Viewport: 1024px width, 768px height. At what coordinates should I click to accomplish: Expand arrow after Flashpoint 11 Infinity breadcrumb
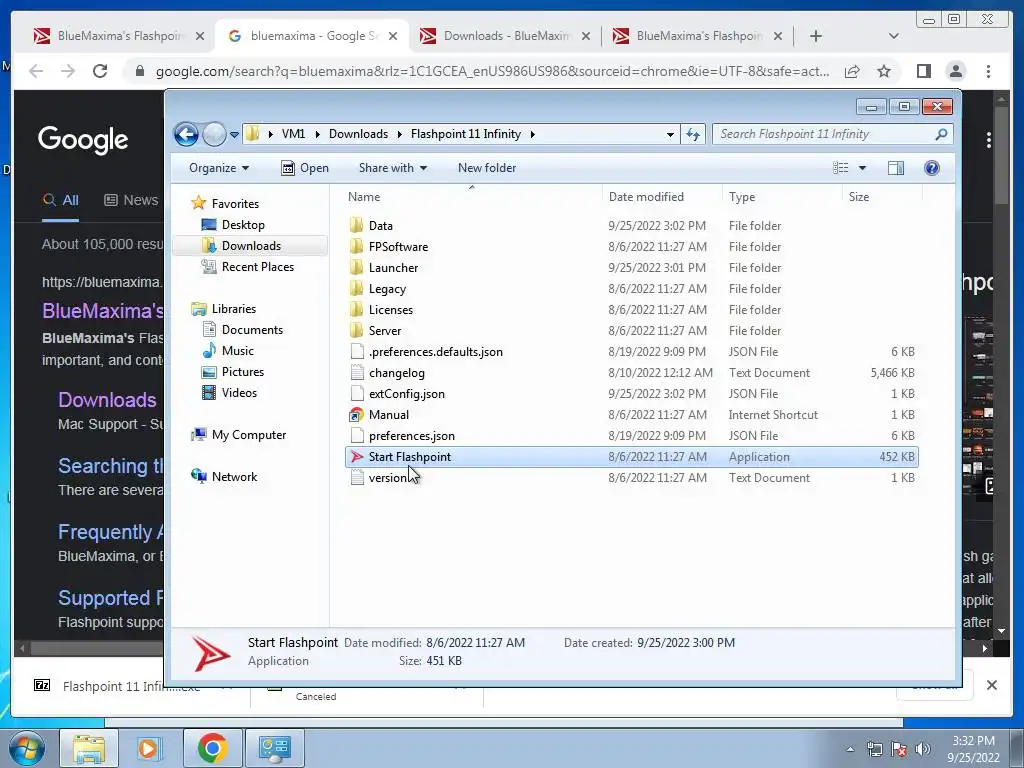533,135
